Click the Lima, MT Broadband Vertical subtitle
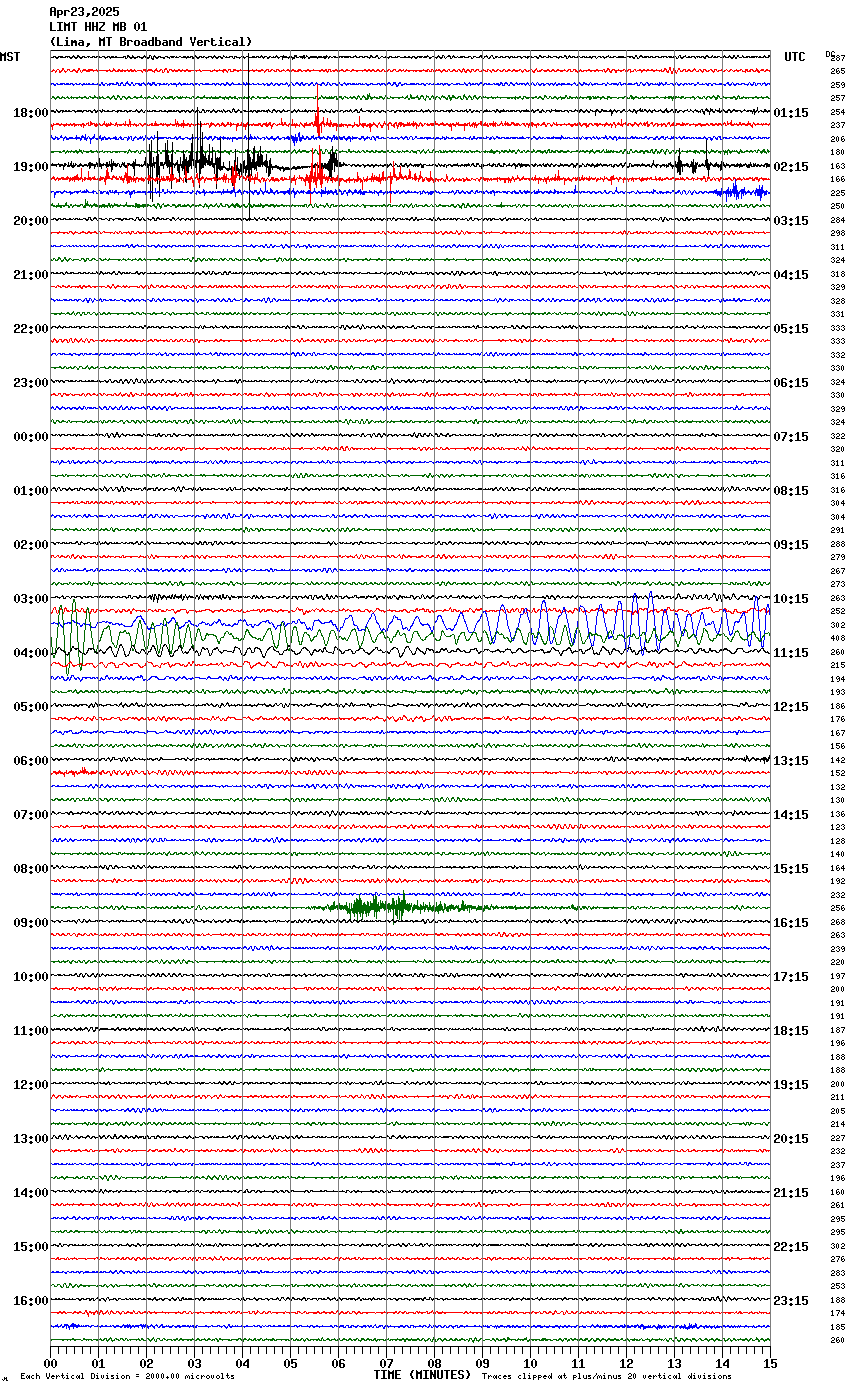 (150, 42)
